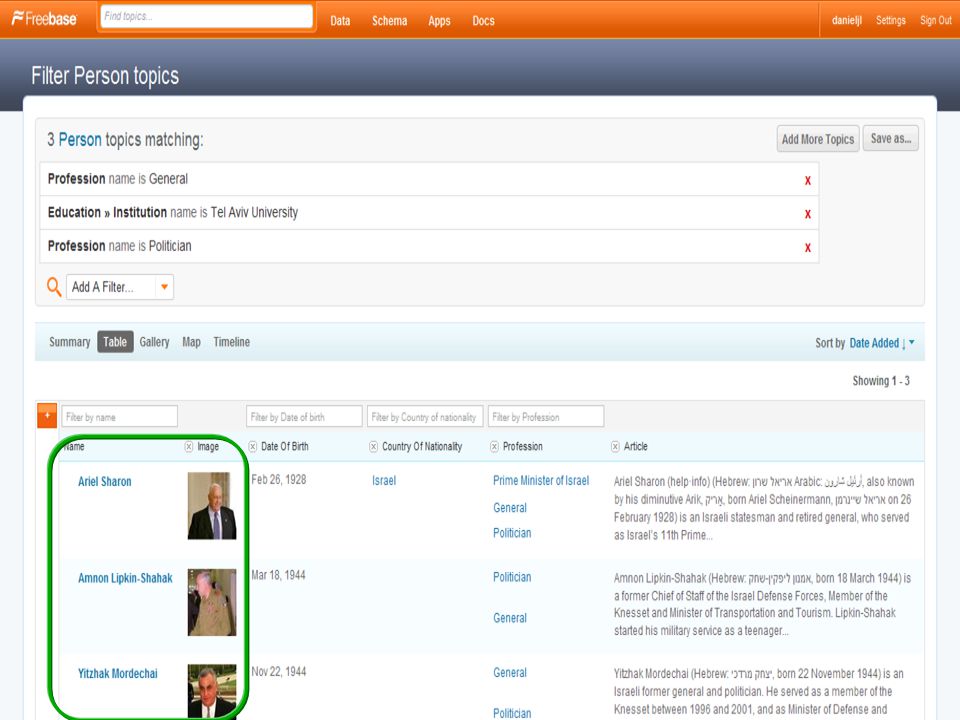Open the Add A Filter dropdown

[120, 287]
